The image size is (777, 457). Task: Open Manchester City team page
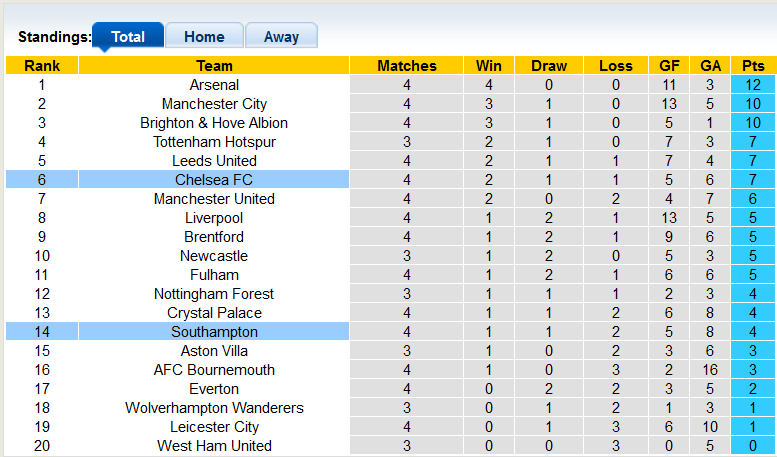click(x=214, y=104)
